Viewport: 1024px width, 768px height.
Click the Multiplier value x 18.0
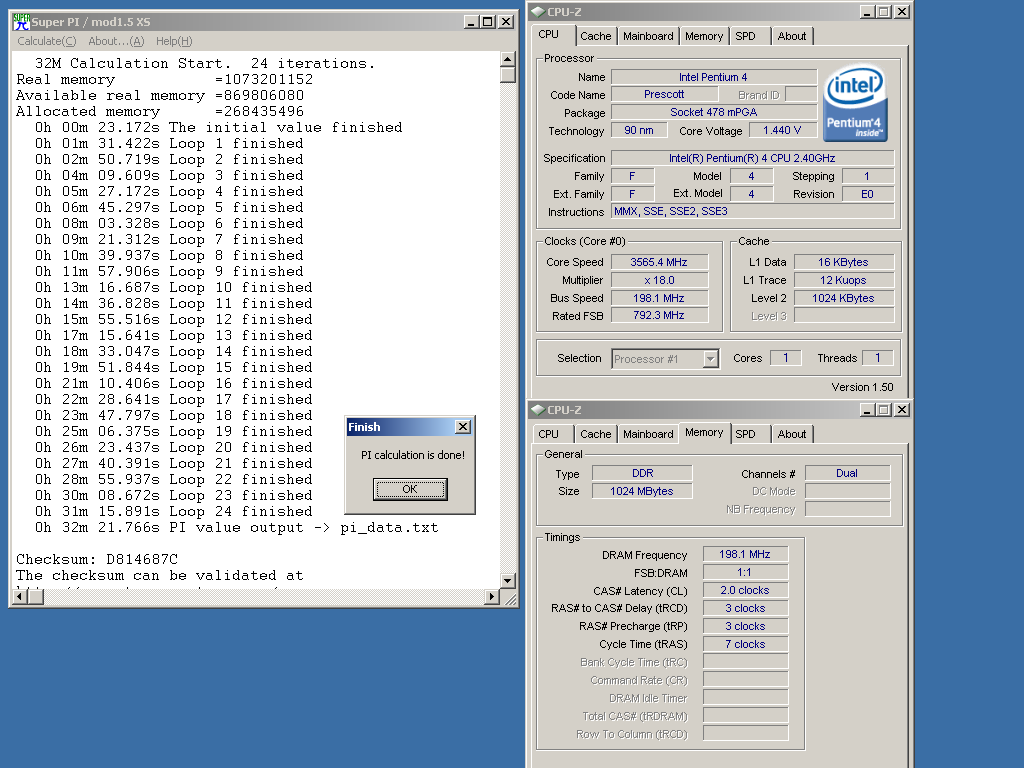[x=659, y=280]
